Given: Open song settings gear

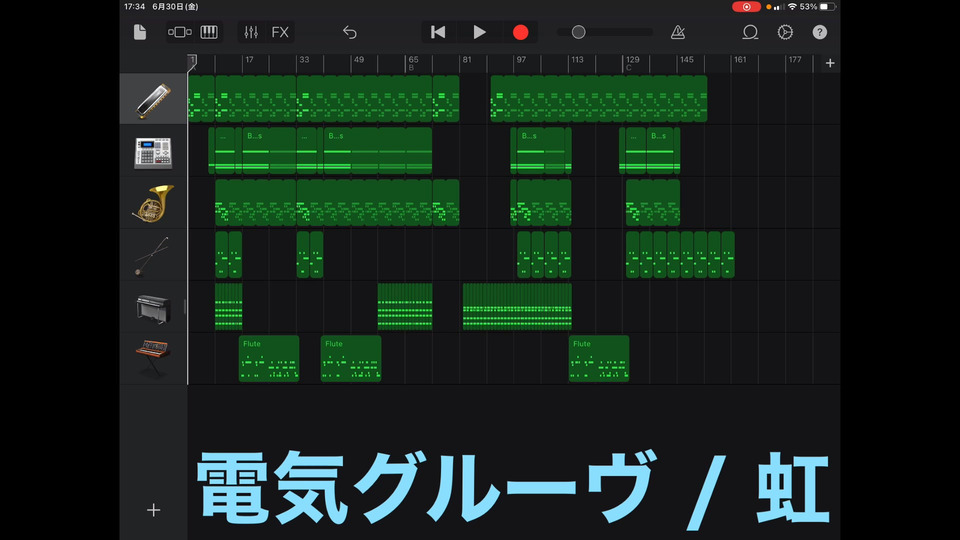Looking at the screenshot, I should coord(785,32).
